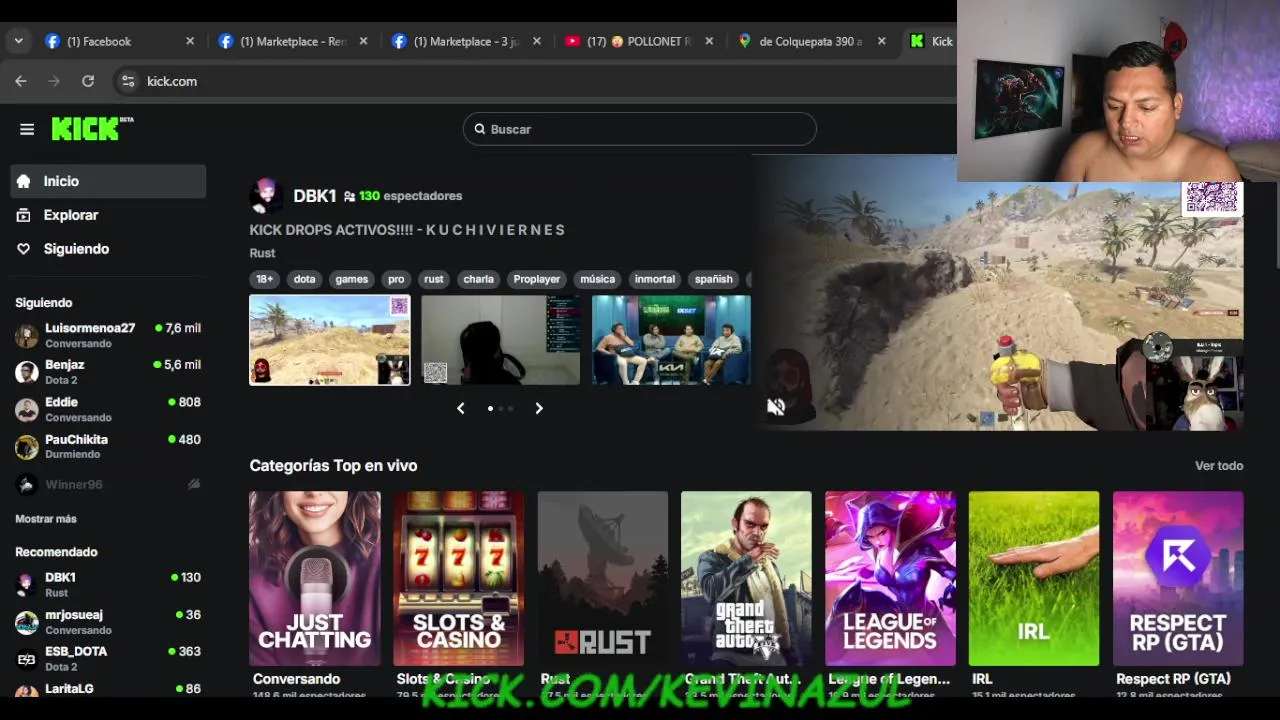Open ESB_DOTA avatar in Recomendado list
Screen dimensions: 1280x720
point(27,659)
